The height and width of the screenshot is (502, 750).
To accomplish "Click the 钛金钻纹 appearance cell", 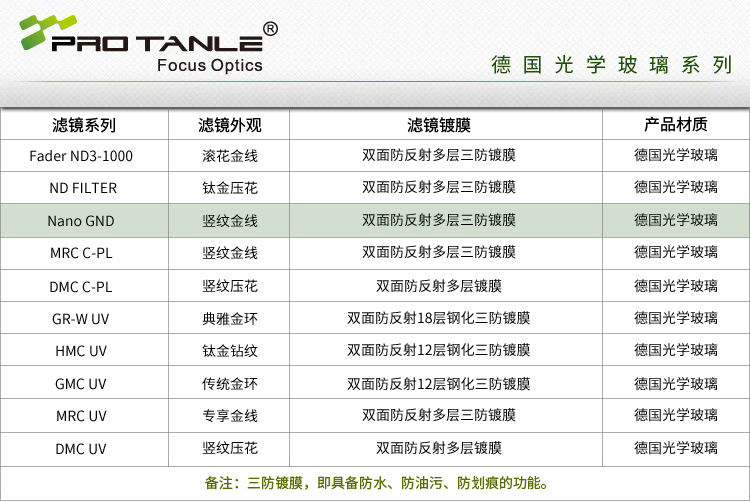I will tap(230, 351).
